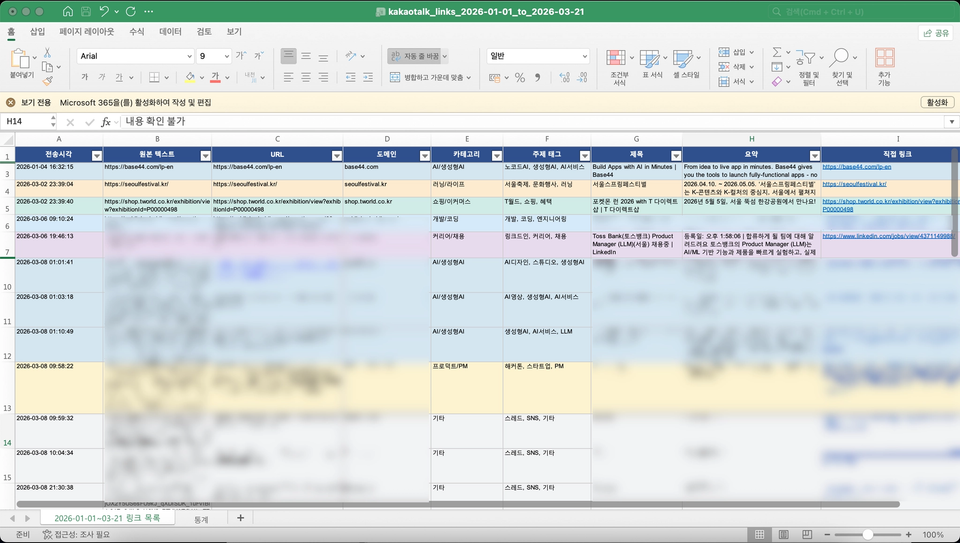Open accounting number format
Image resolution: width=960 pixels, height=543 pixels.
495,78
